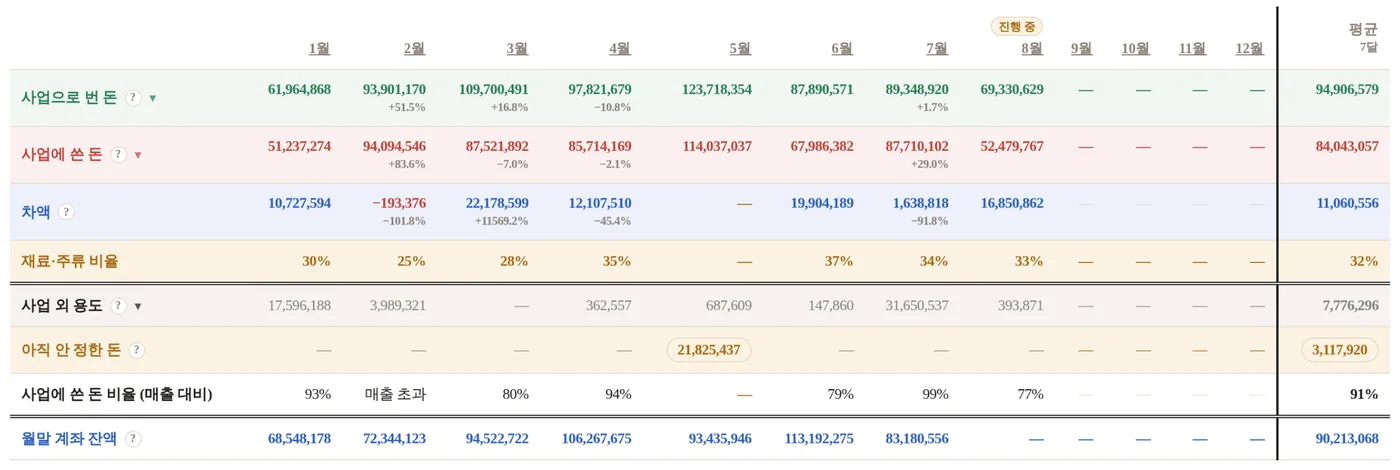Select the 10월 column header
Viewport: 1400px width, 470px height.
pos(1135,48)
